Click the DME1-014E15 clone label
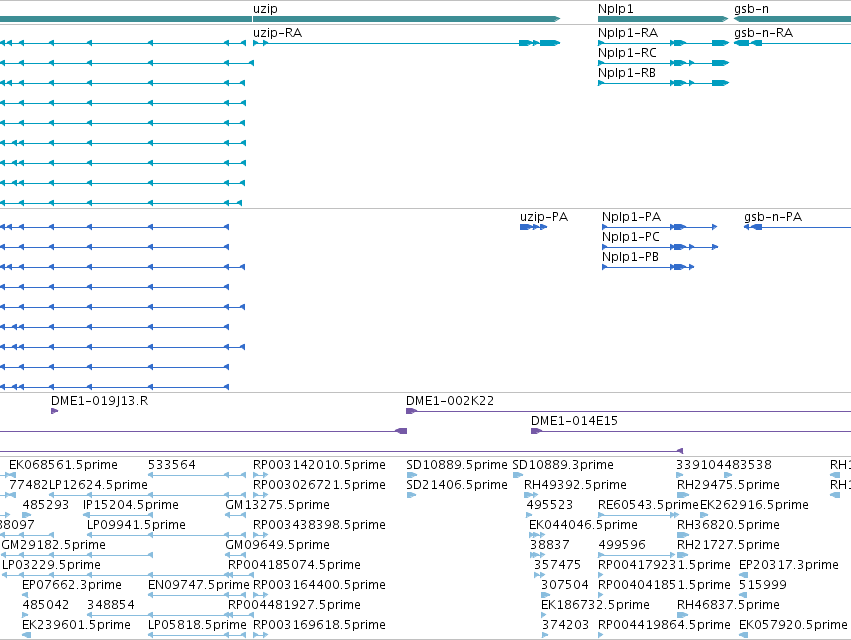 coord(574,421)
